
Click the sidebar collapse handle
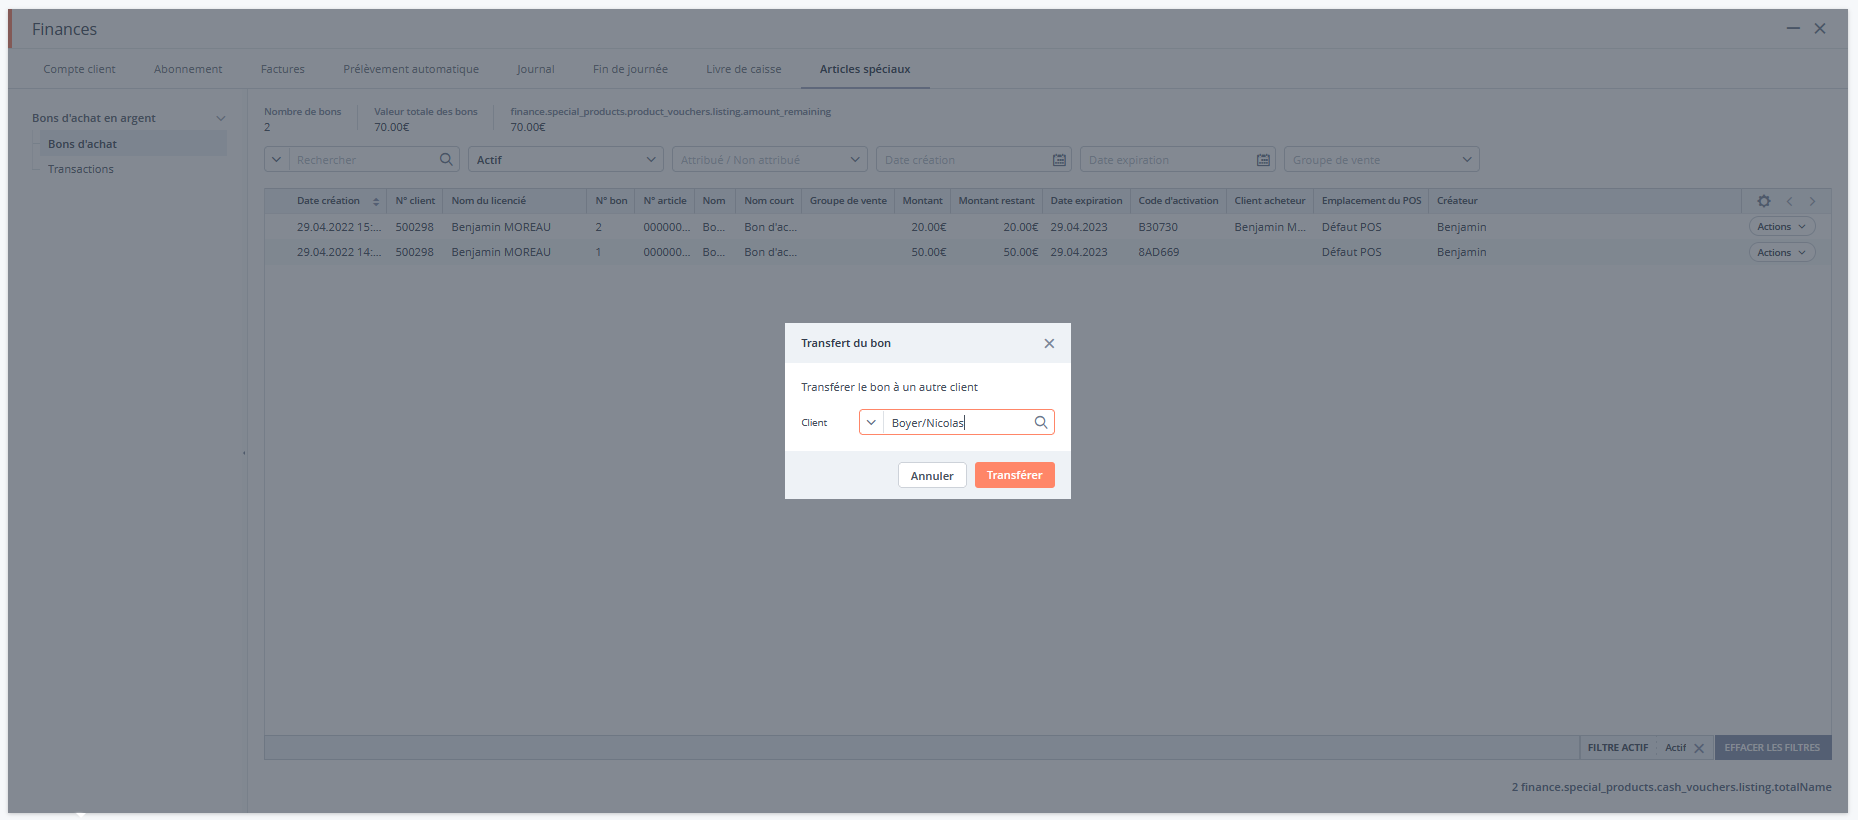coord(244,453)
